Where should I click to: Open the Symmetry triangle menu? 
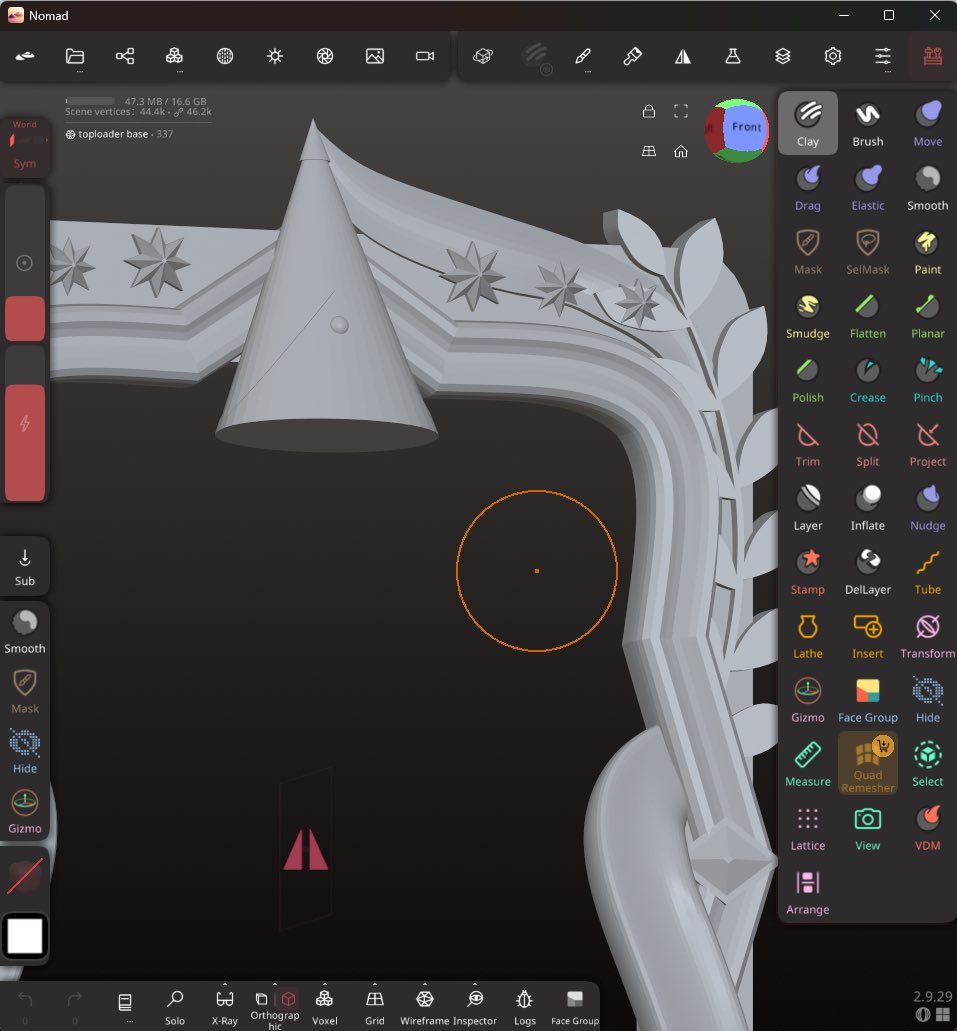point(683,57)
